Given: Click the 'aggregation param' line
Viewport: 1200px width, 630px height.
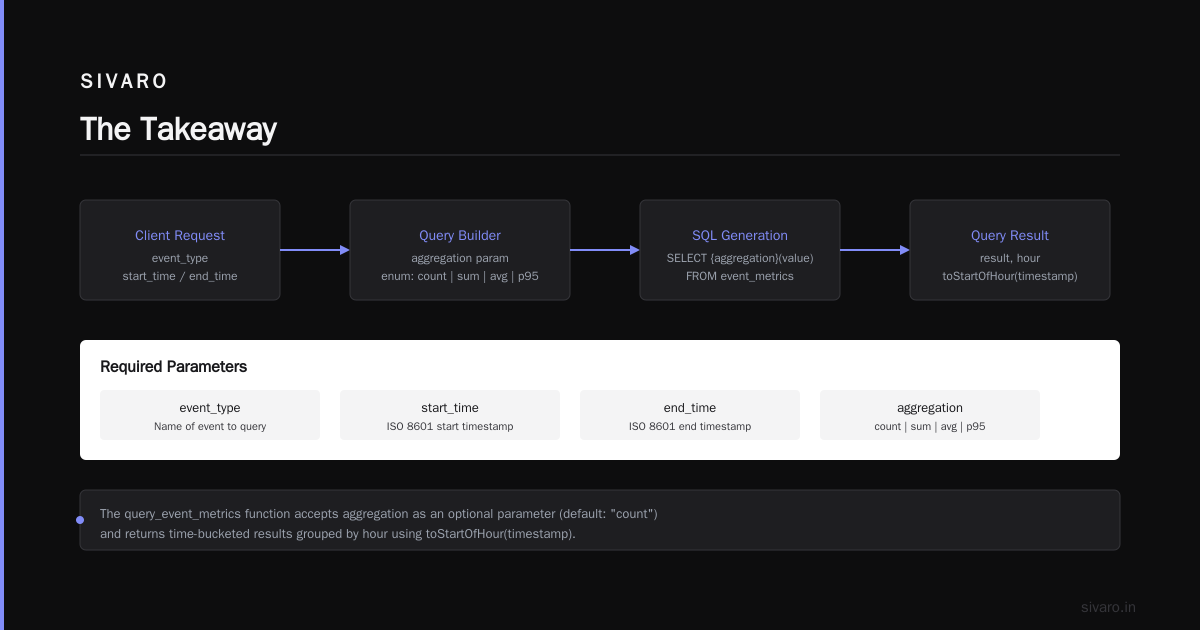Looking at the screenshot, I should pyautogui.click(x=460, y=258).
